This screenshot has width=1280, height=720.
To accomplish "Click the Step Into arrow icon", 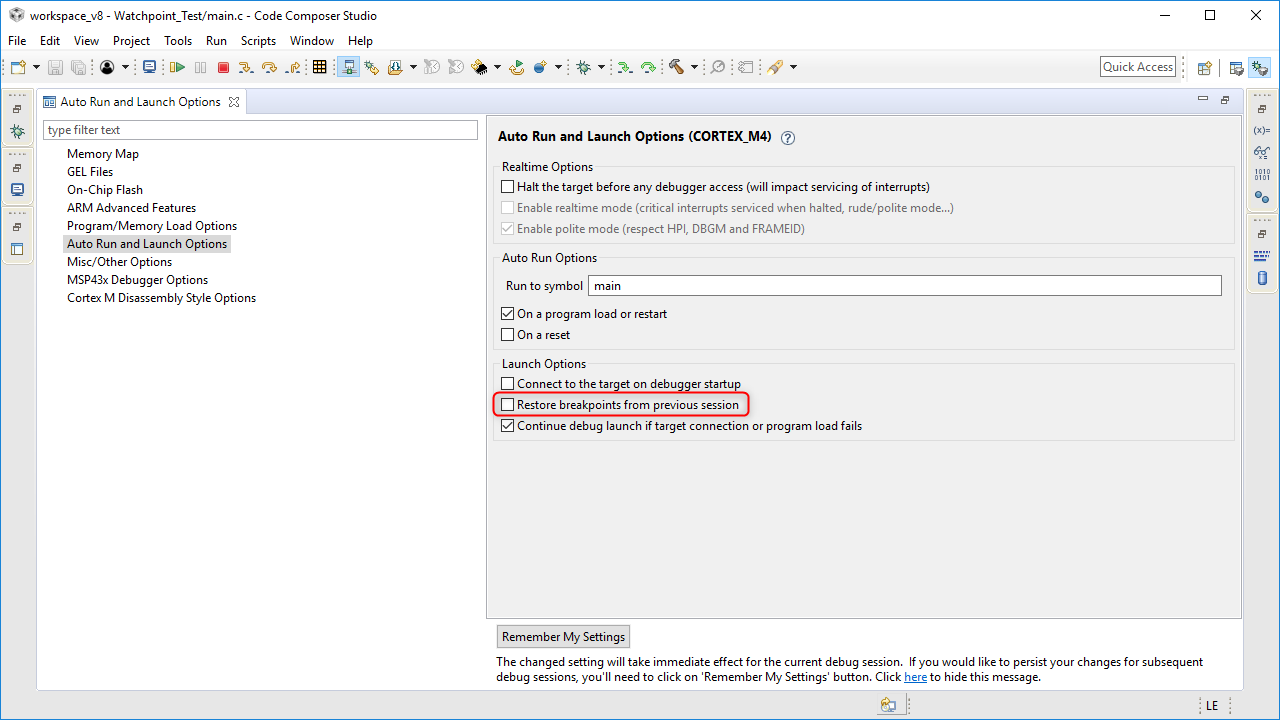I will click(x=246, y=67).
